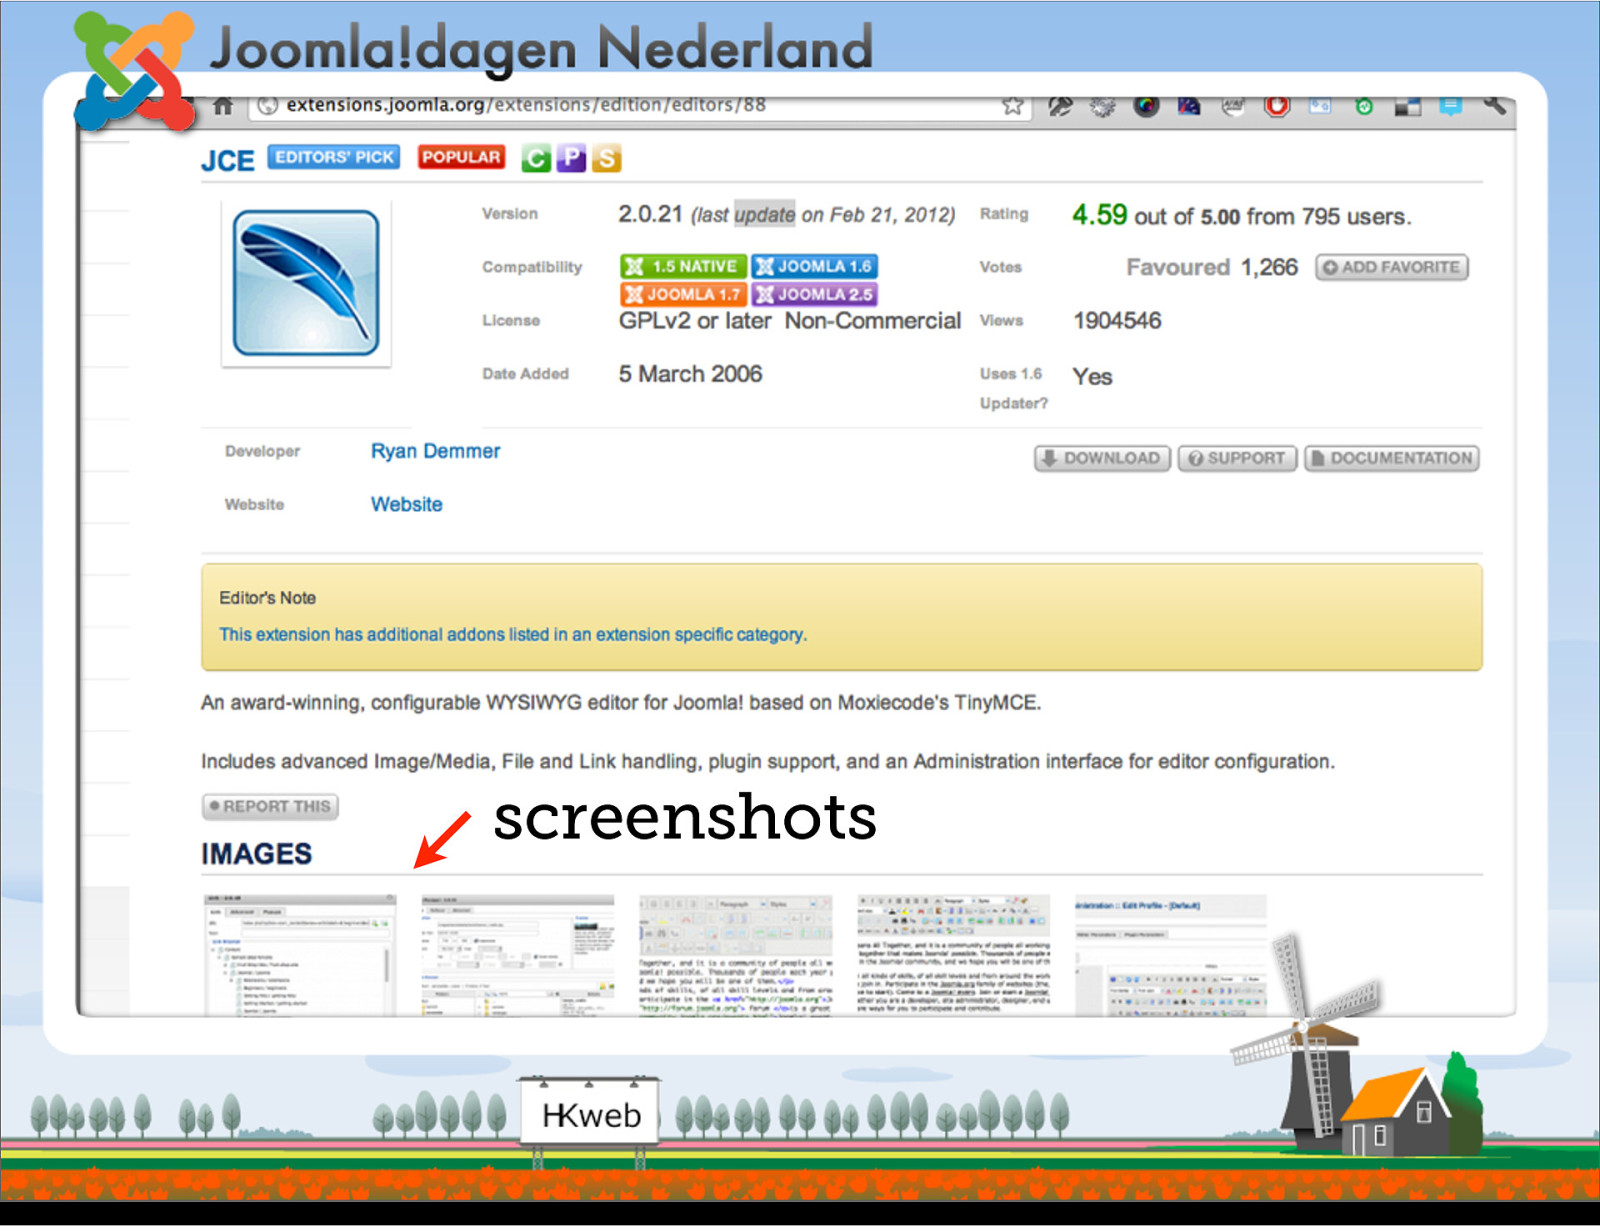
Task: Click the red shield extension icon
Action: click(1277, 105)
